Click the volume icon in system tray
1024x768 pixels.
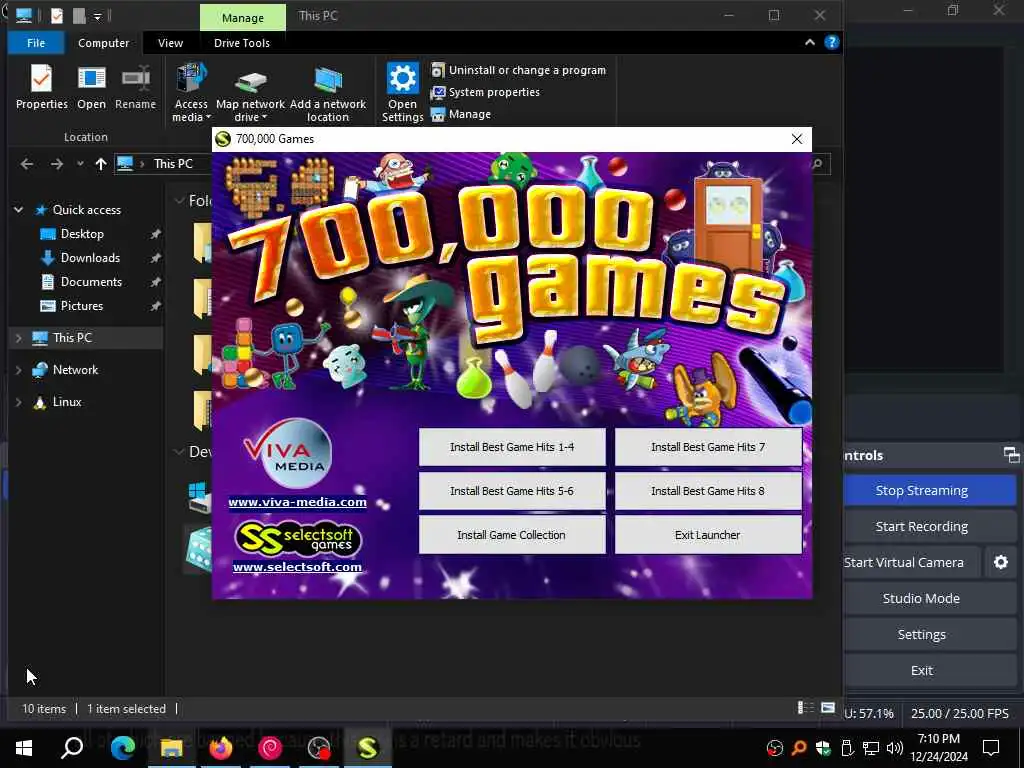(895, 748)
